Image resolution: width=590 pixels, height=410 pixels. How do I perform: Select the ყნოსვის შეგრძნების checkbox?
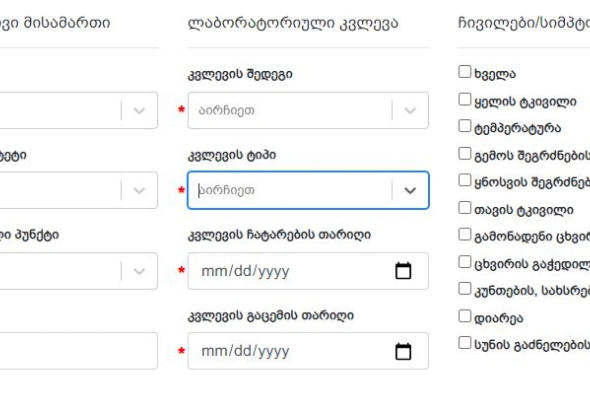point(465,180)
